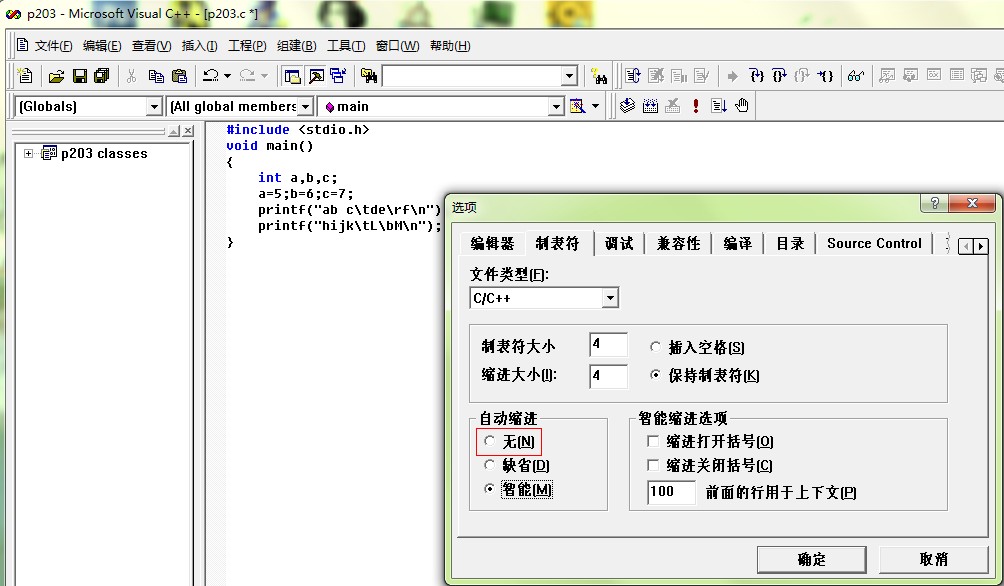
Task: Click the help question mark button in 选项 dialog
Action: pos(934,203)
